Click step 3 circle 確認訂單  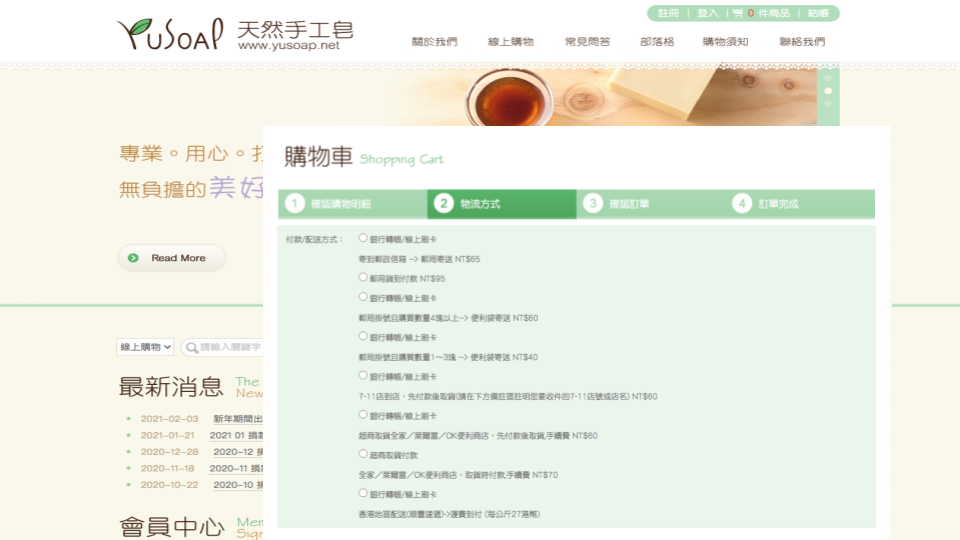[593, 204]
